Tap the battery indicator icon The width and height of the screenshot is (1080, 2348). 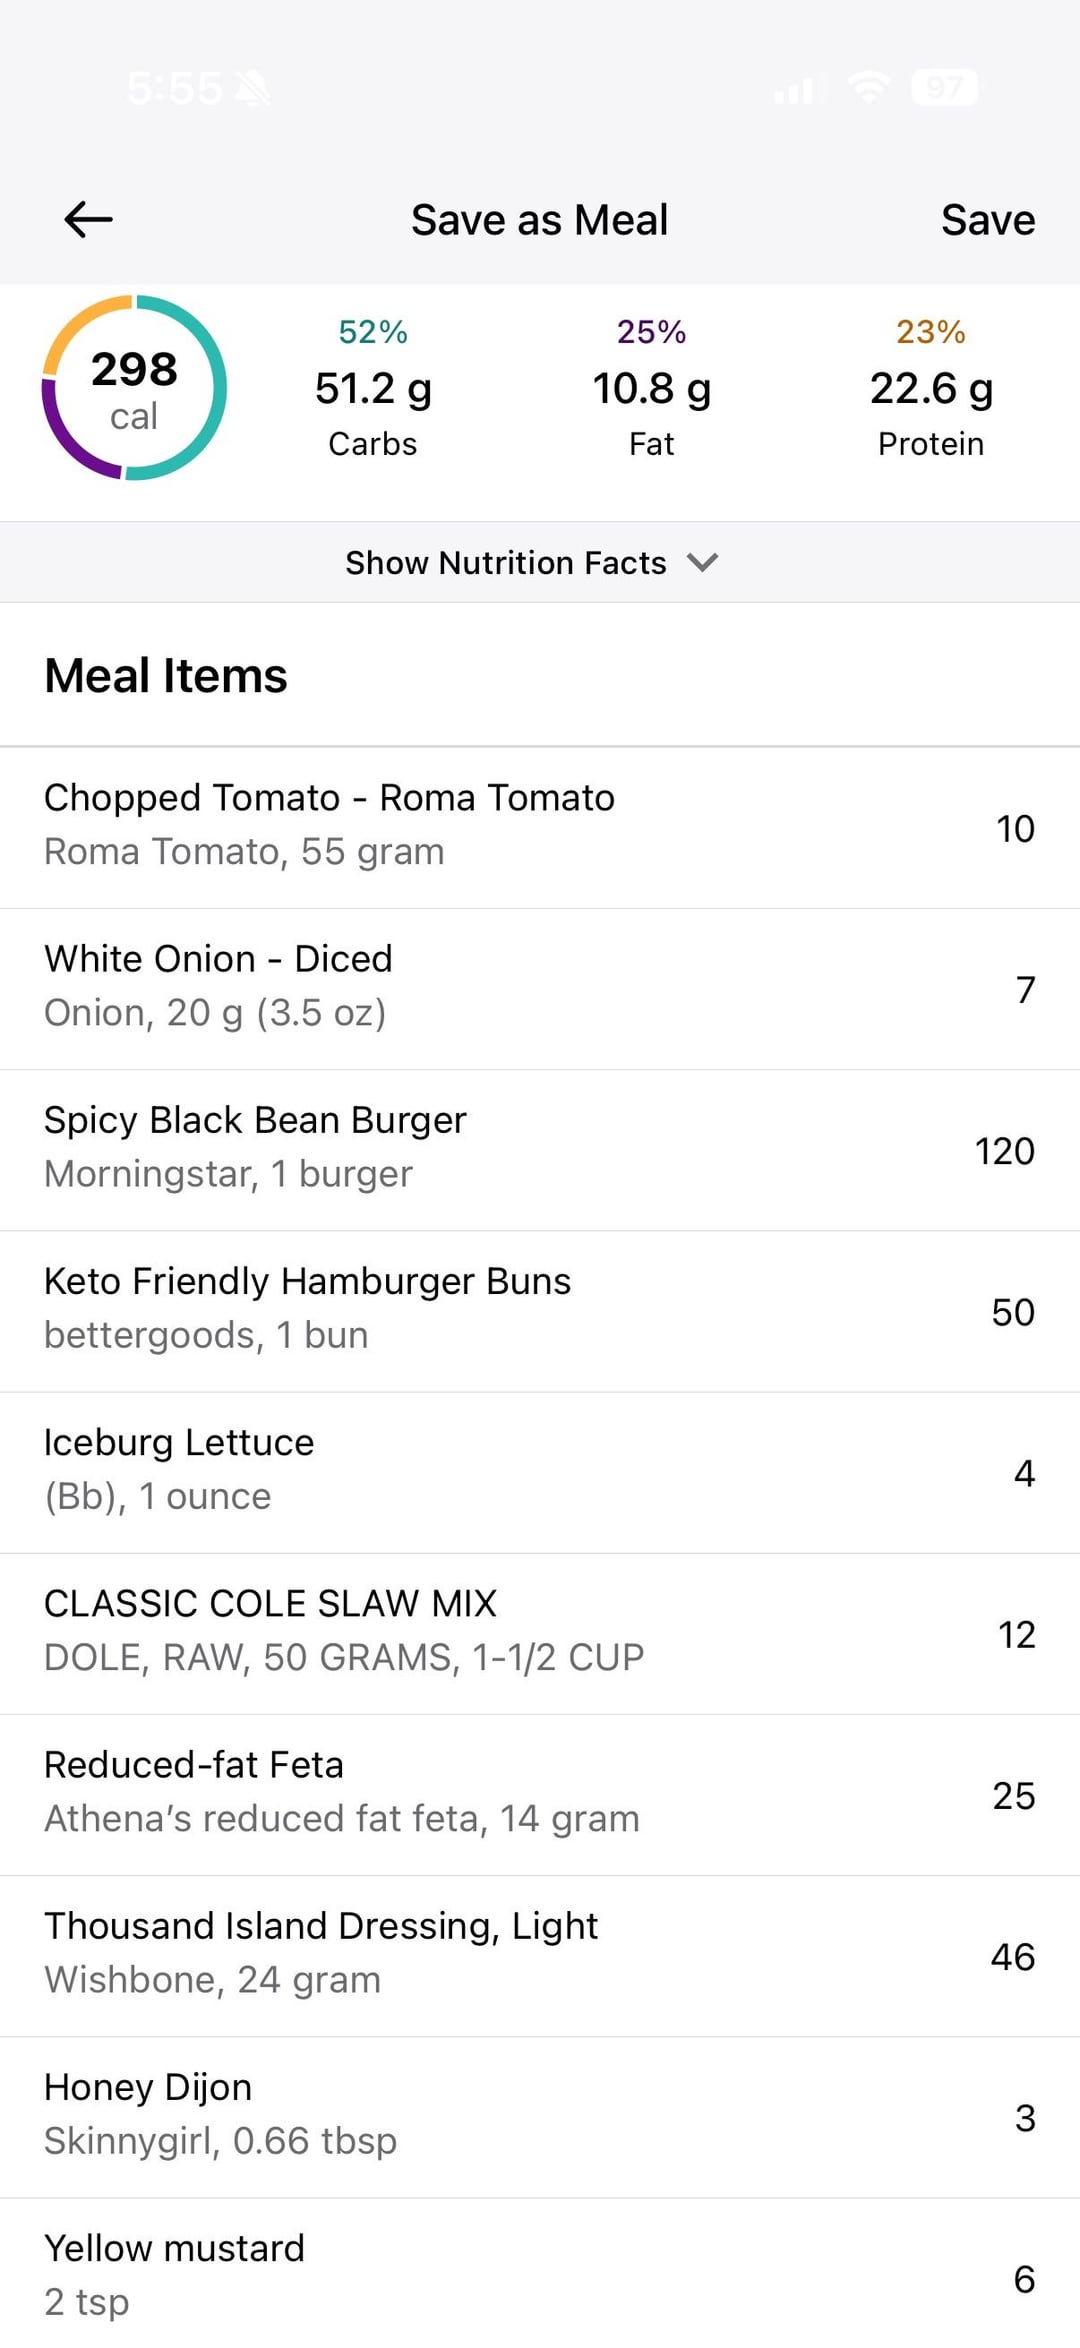[945, 88]
